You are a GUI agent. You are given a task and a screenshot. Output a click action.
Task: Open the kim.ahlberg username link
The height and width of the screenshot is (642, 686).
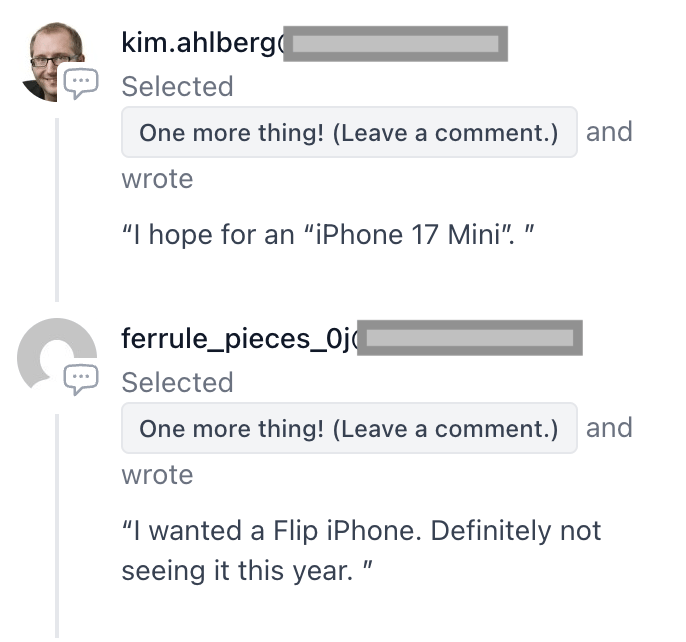201,43
